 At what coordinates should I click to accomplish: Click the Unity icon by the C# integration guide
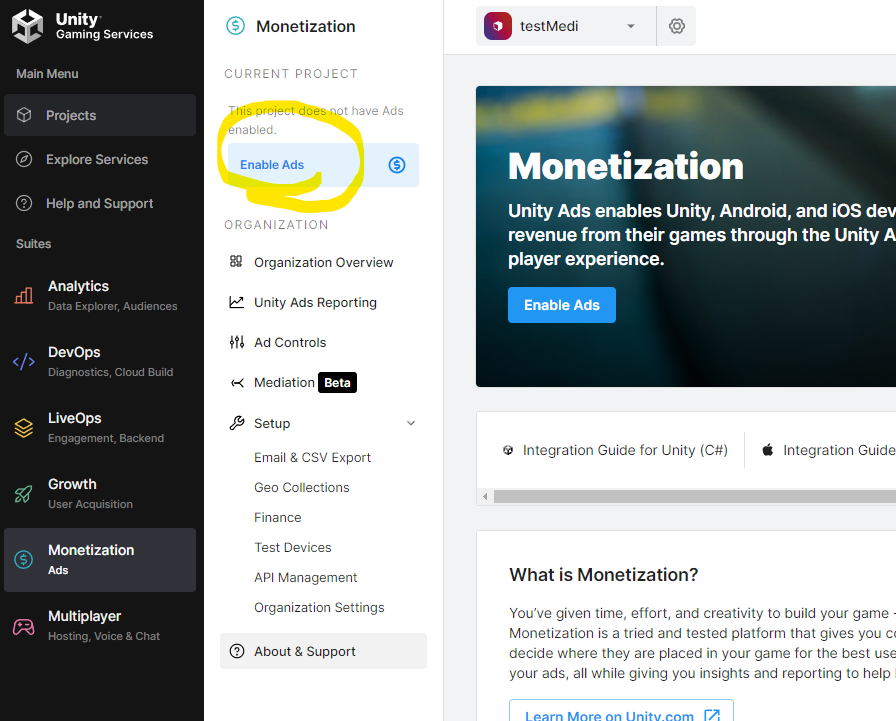(508, 450)
